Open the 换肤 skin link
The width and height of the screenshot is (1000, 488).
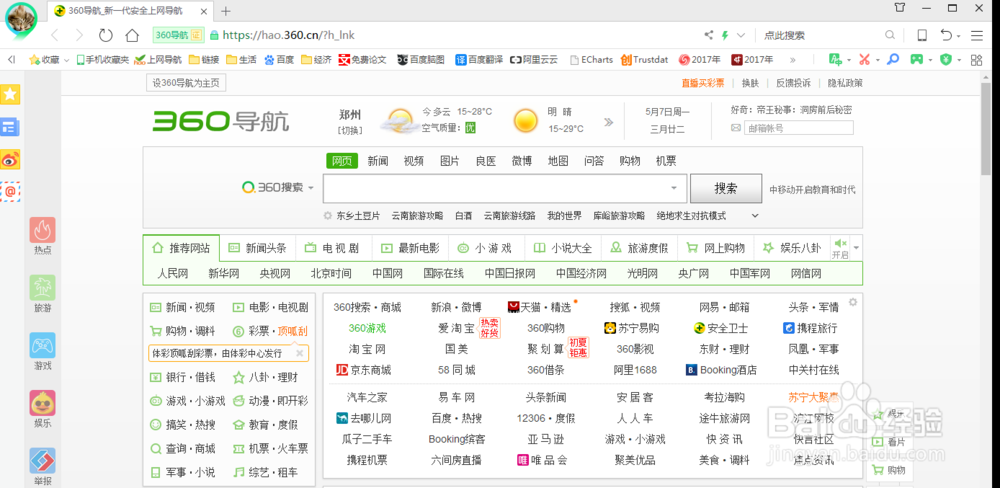click(750, 83)
